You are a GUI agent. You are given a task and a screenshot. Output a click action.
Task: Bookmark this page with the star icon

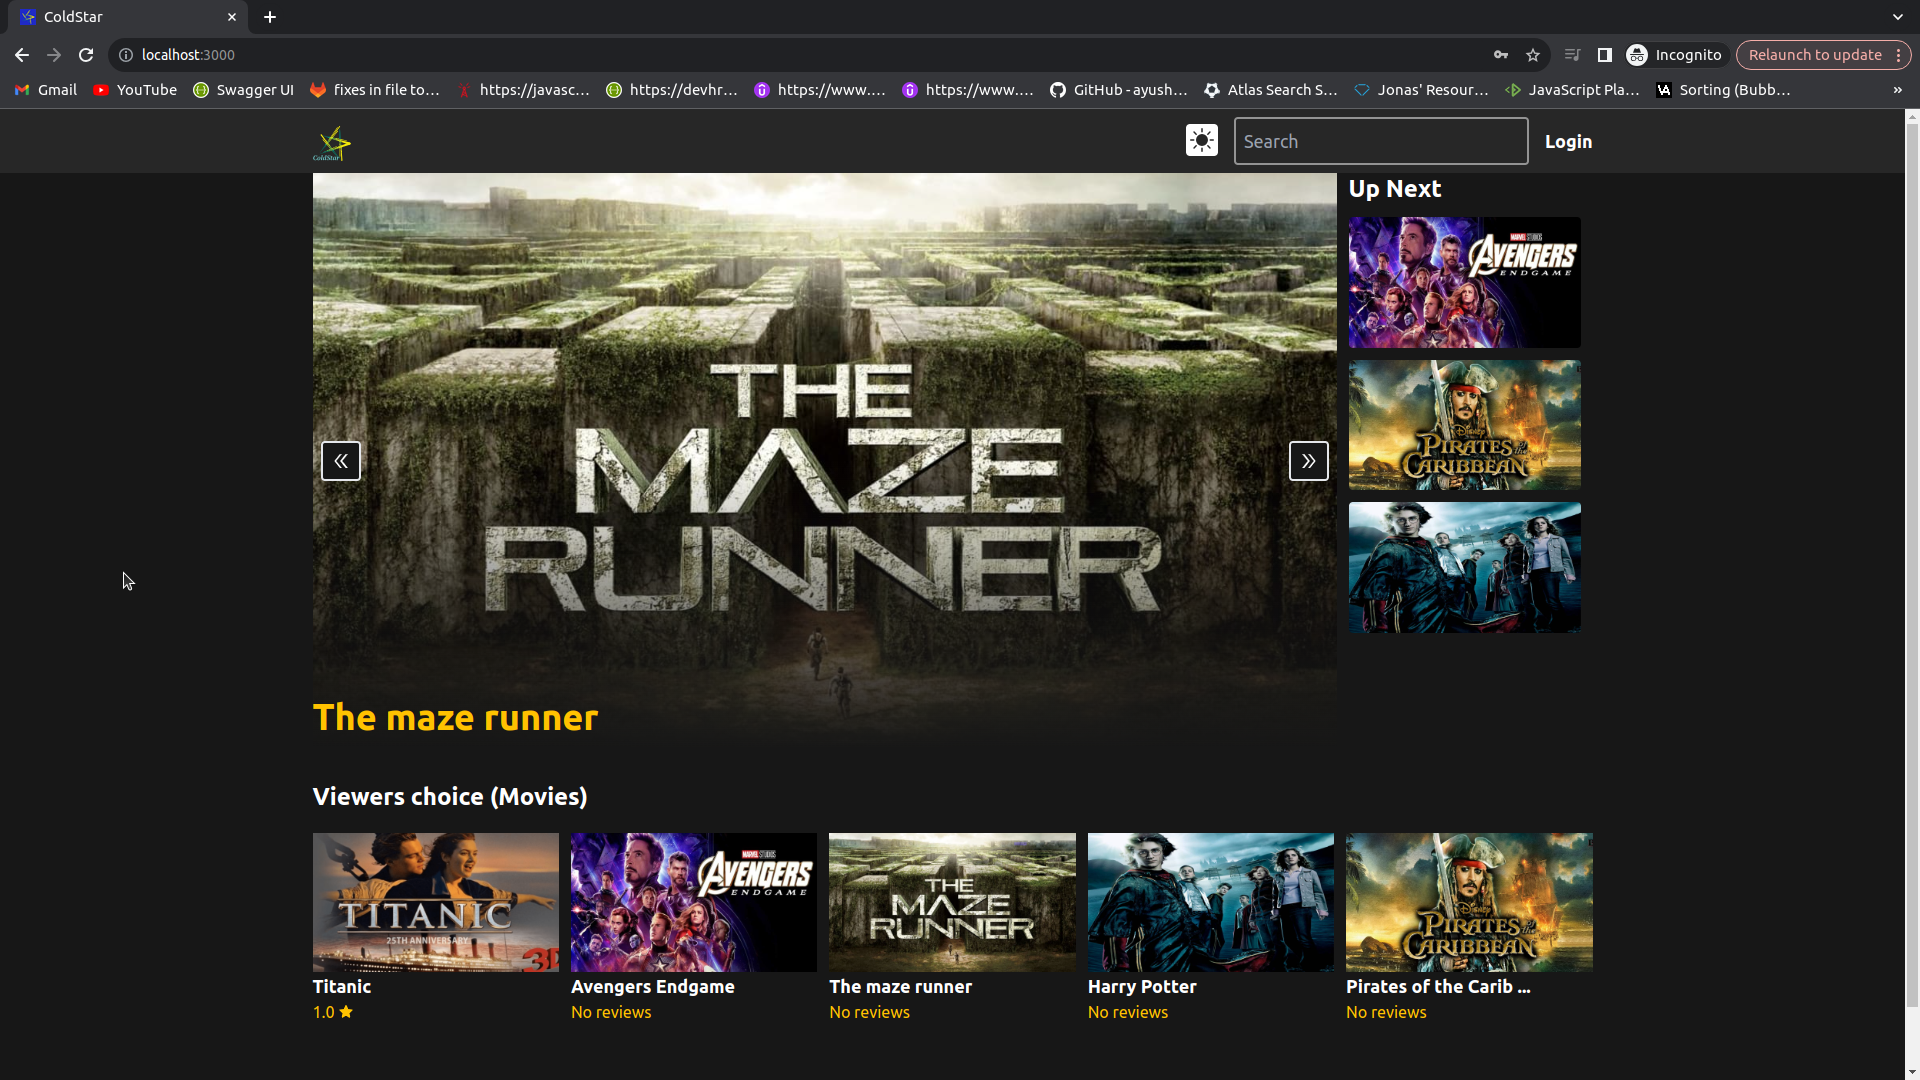tap(1533, 55)
